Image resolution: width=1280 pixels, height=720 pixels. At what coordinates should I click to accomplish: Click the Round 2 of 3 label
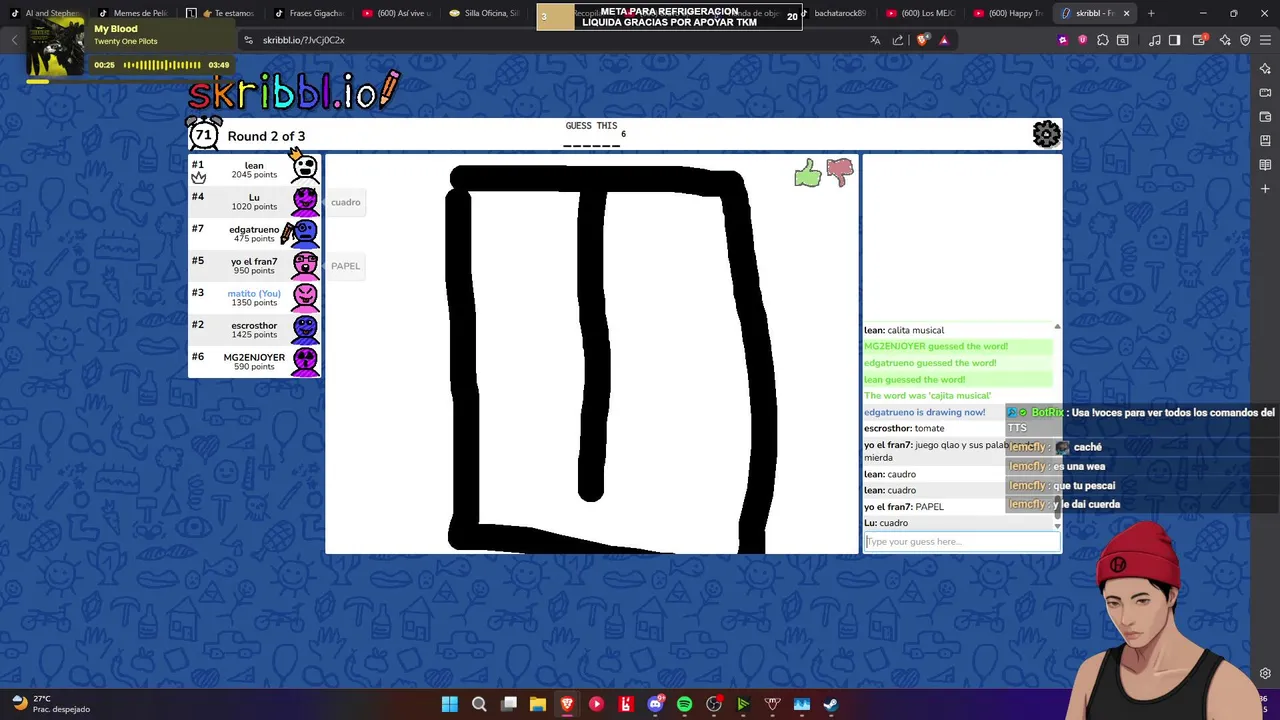[x=266, y=136]
